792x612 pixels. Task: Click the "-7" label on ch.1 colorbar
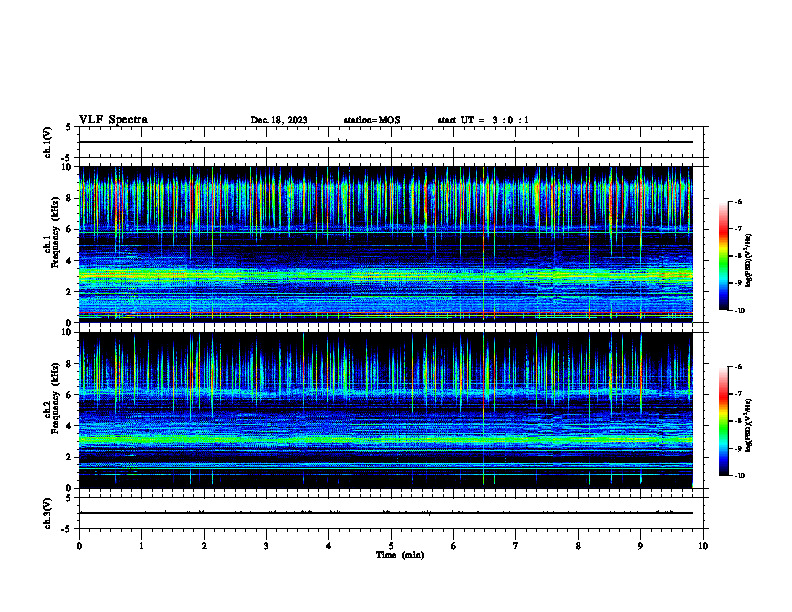pos(738,229)
